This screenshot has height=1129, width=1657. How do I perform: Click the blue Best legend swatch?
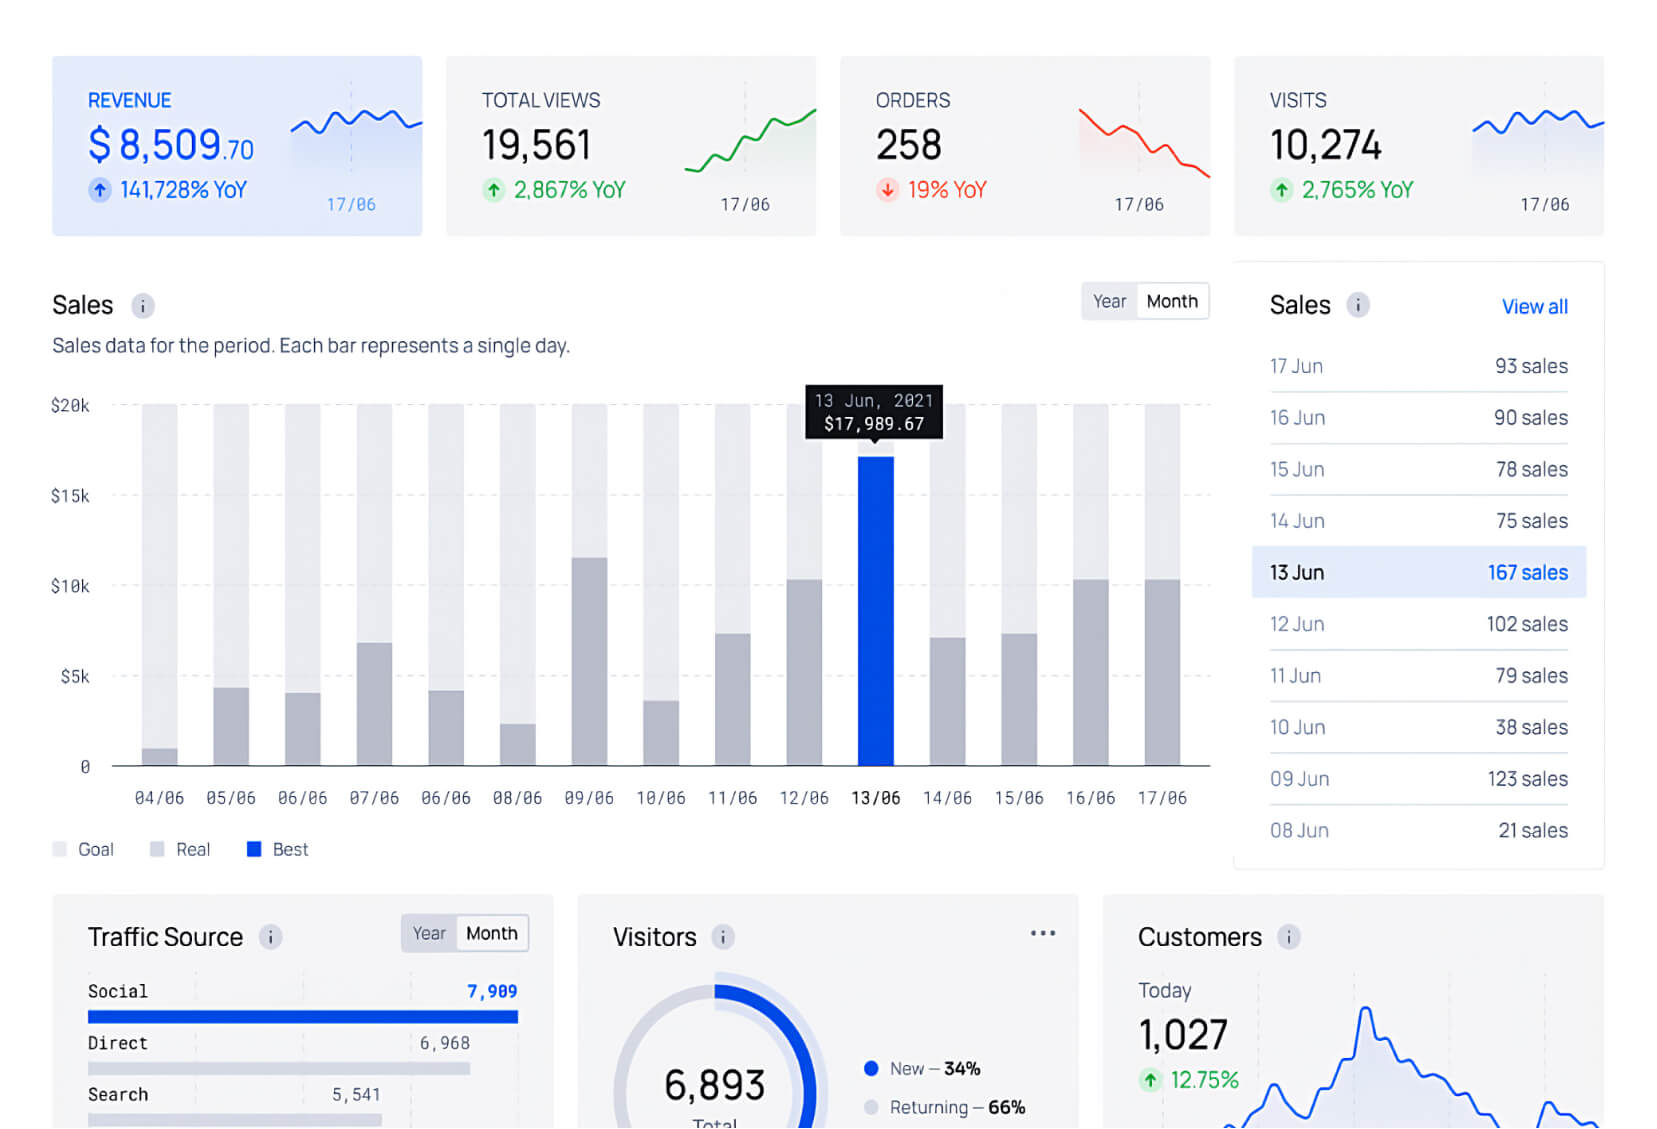[254, 850]
